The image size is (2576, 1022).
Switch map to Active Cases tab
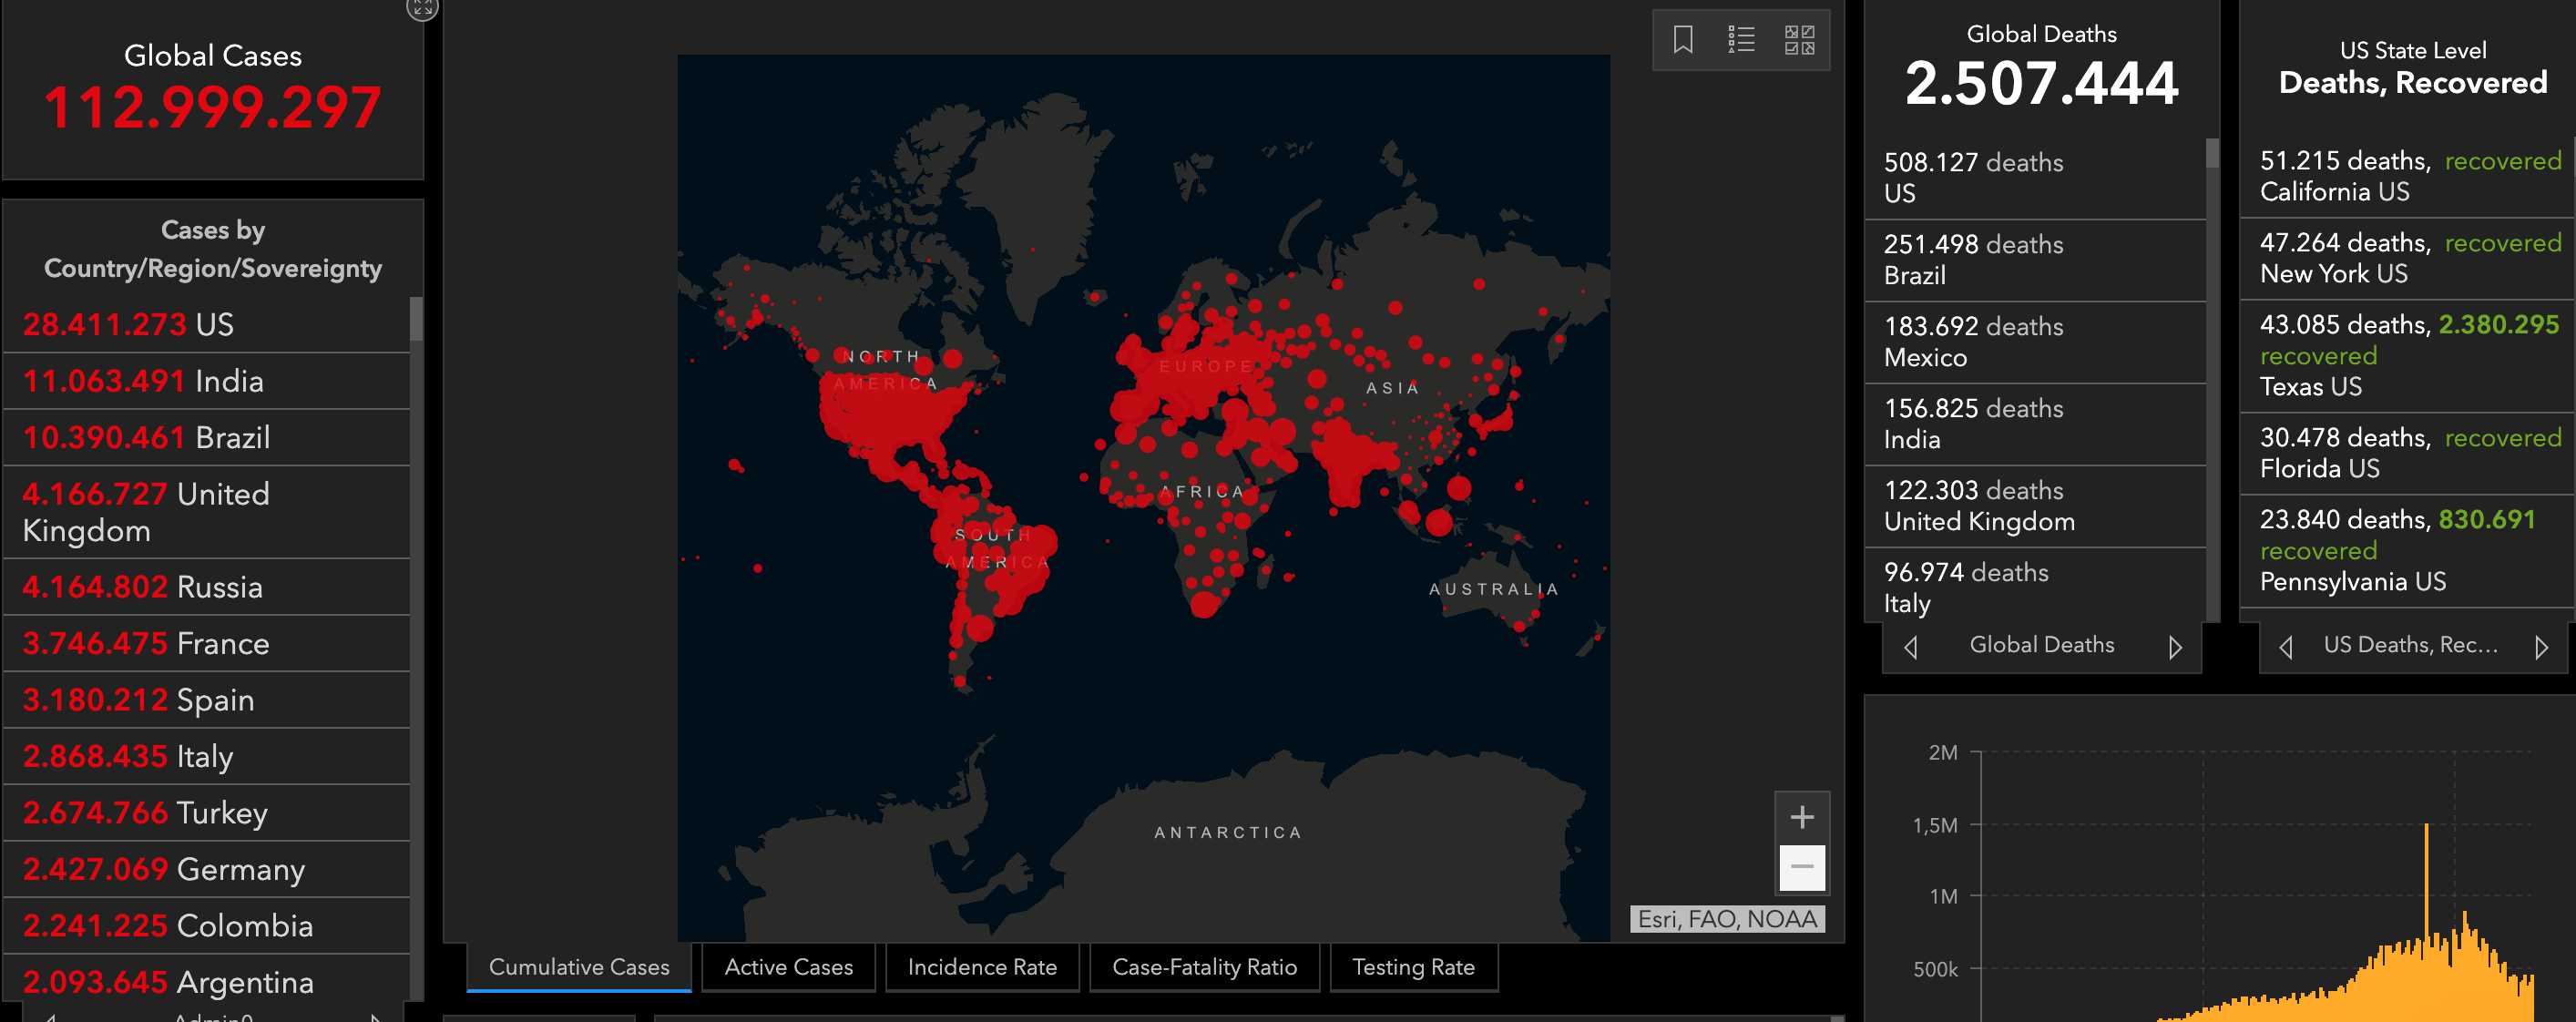point(788,967)
